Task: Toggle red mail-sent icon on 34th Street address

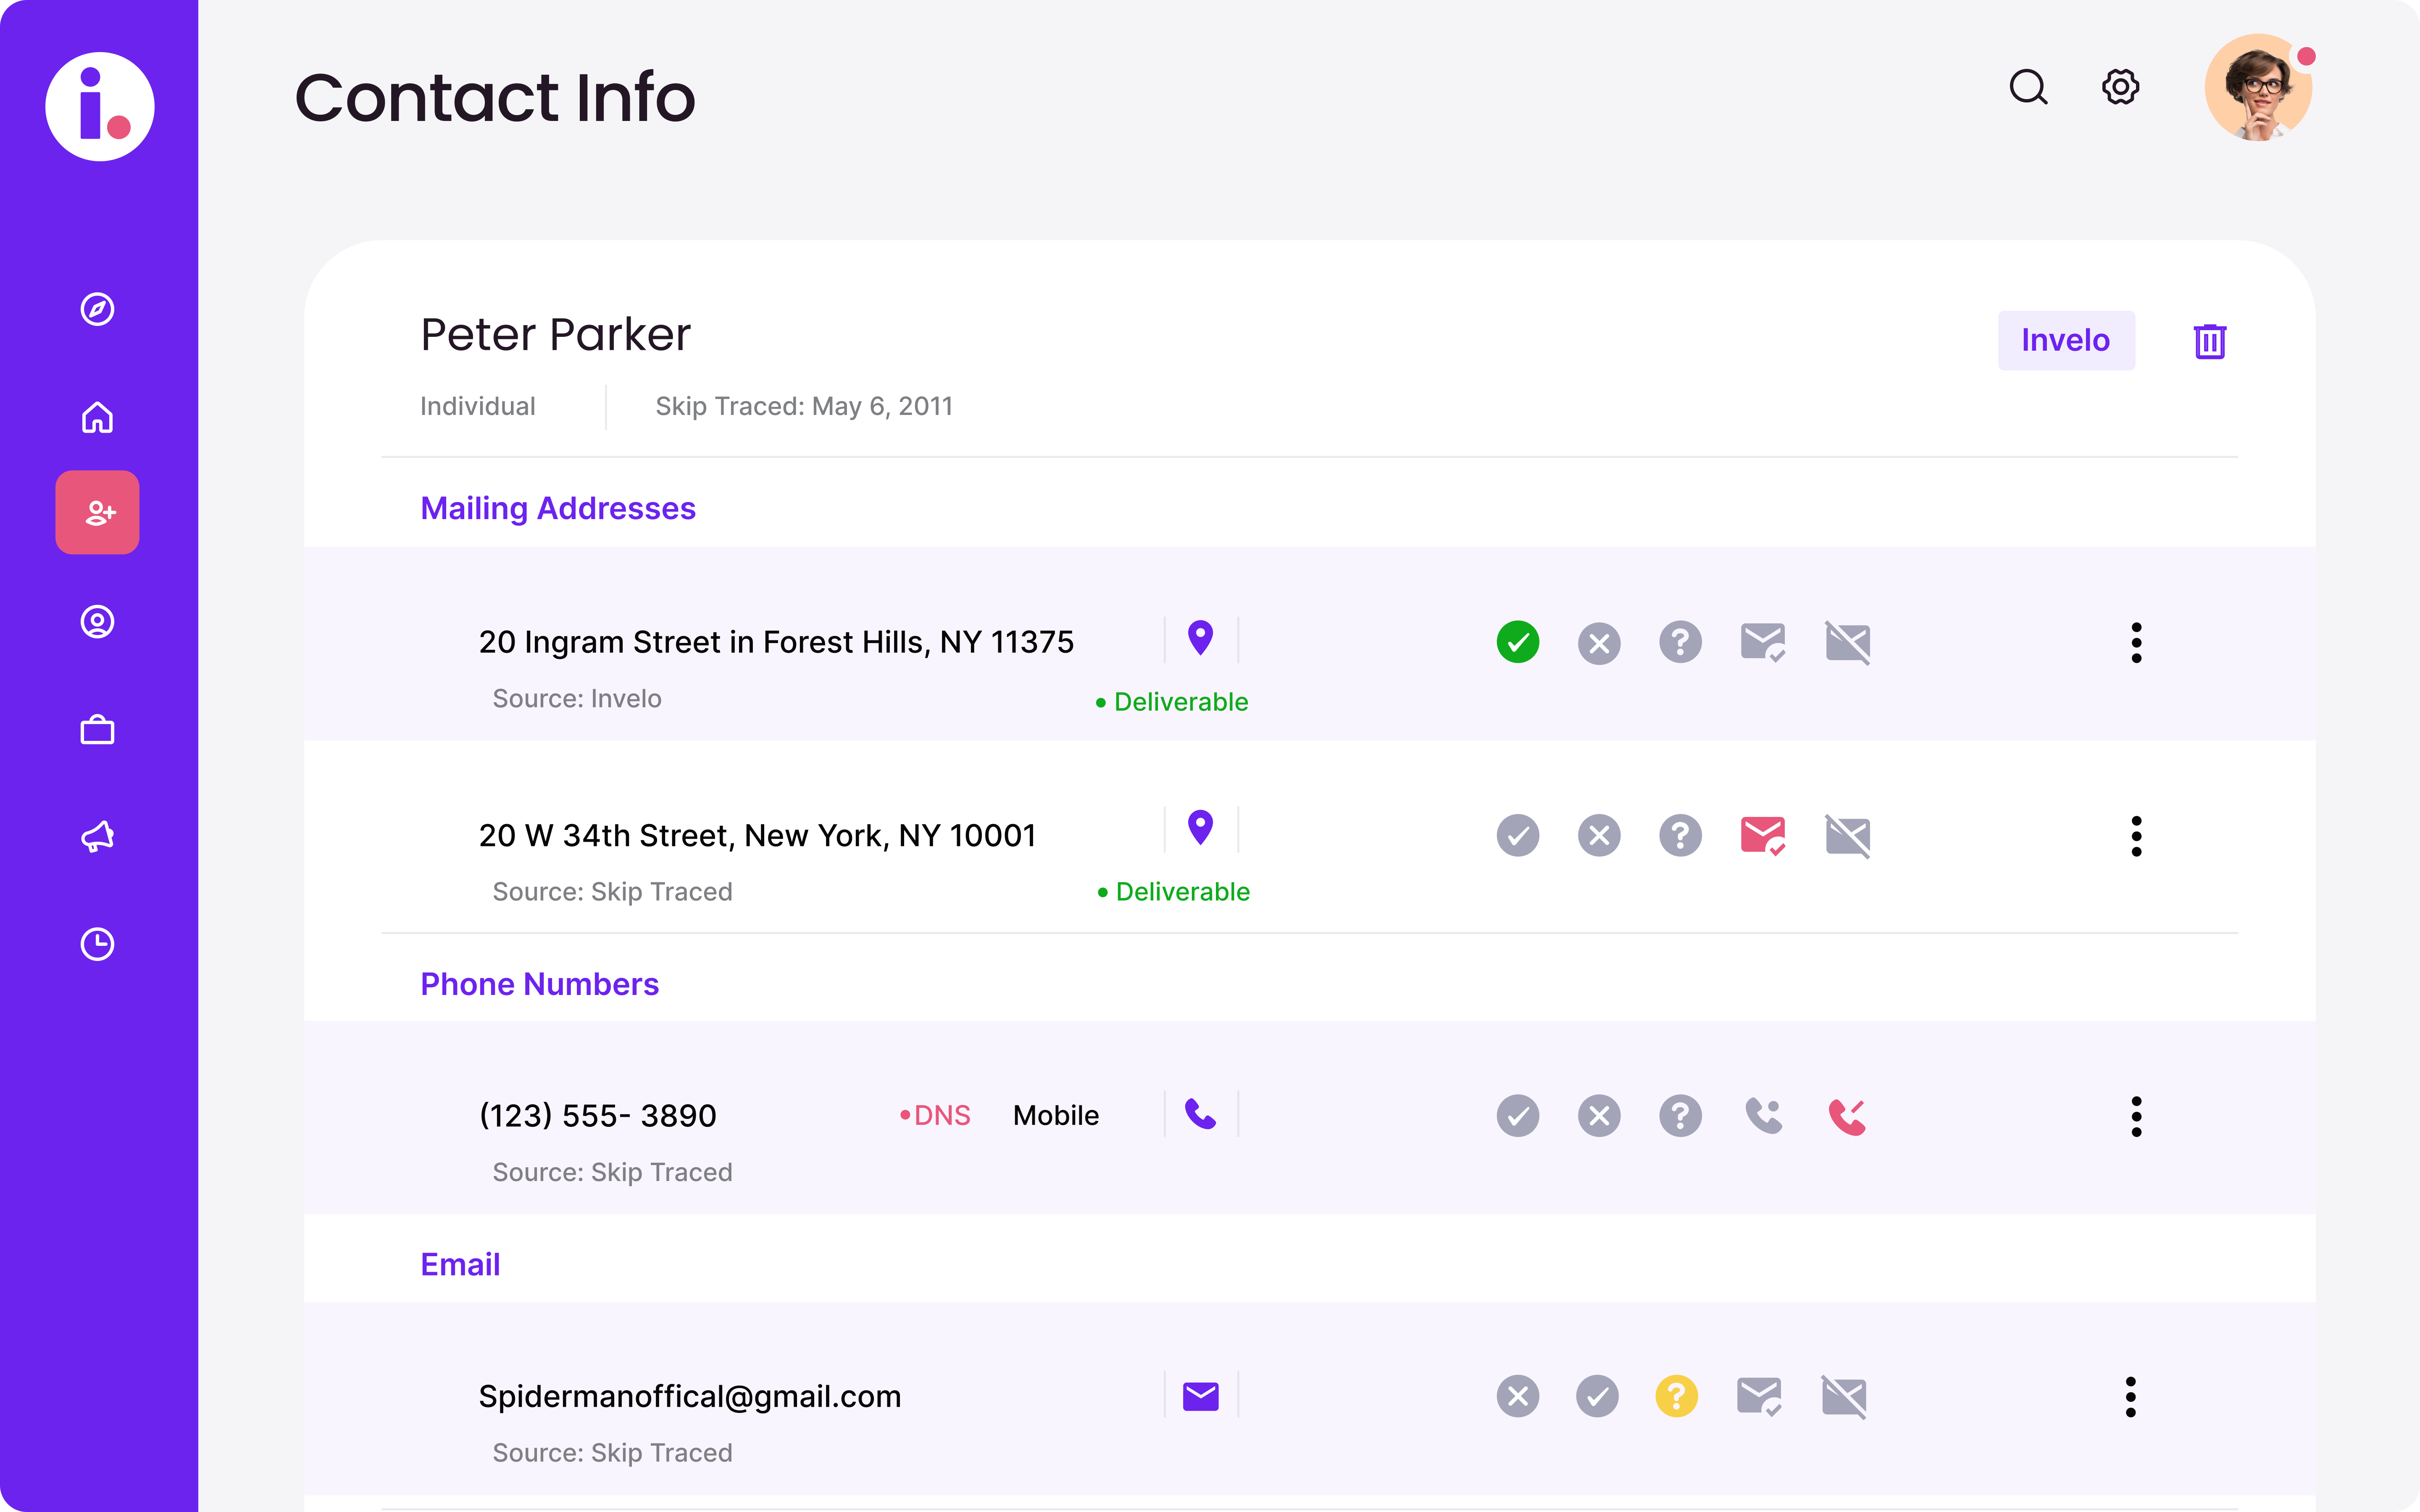Action: 1762,835
